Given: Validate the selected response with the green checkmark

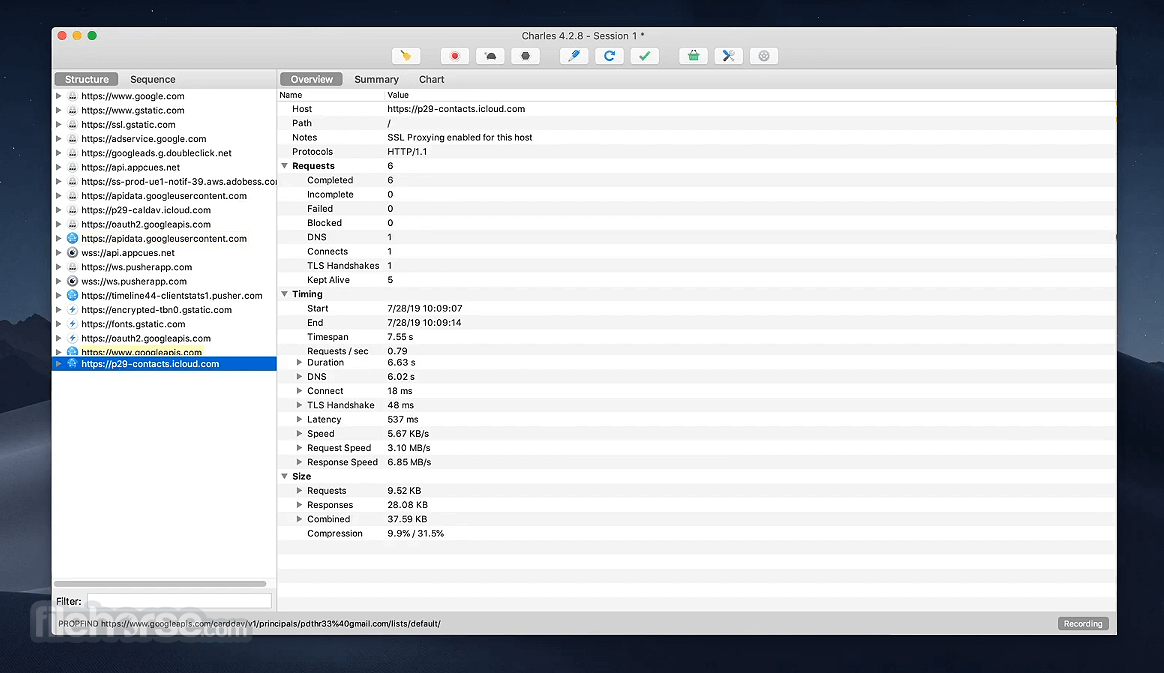Looking at the screenshot, I should (x=645, y=56).
